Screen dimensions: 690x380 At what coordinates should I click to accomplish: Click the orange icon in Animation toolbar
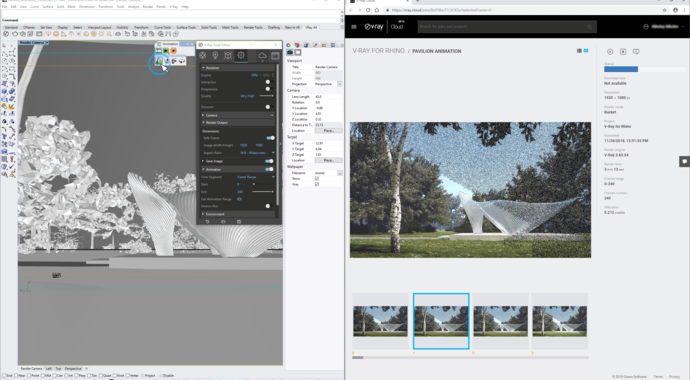pyautogui.click(x=173, y=51)
